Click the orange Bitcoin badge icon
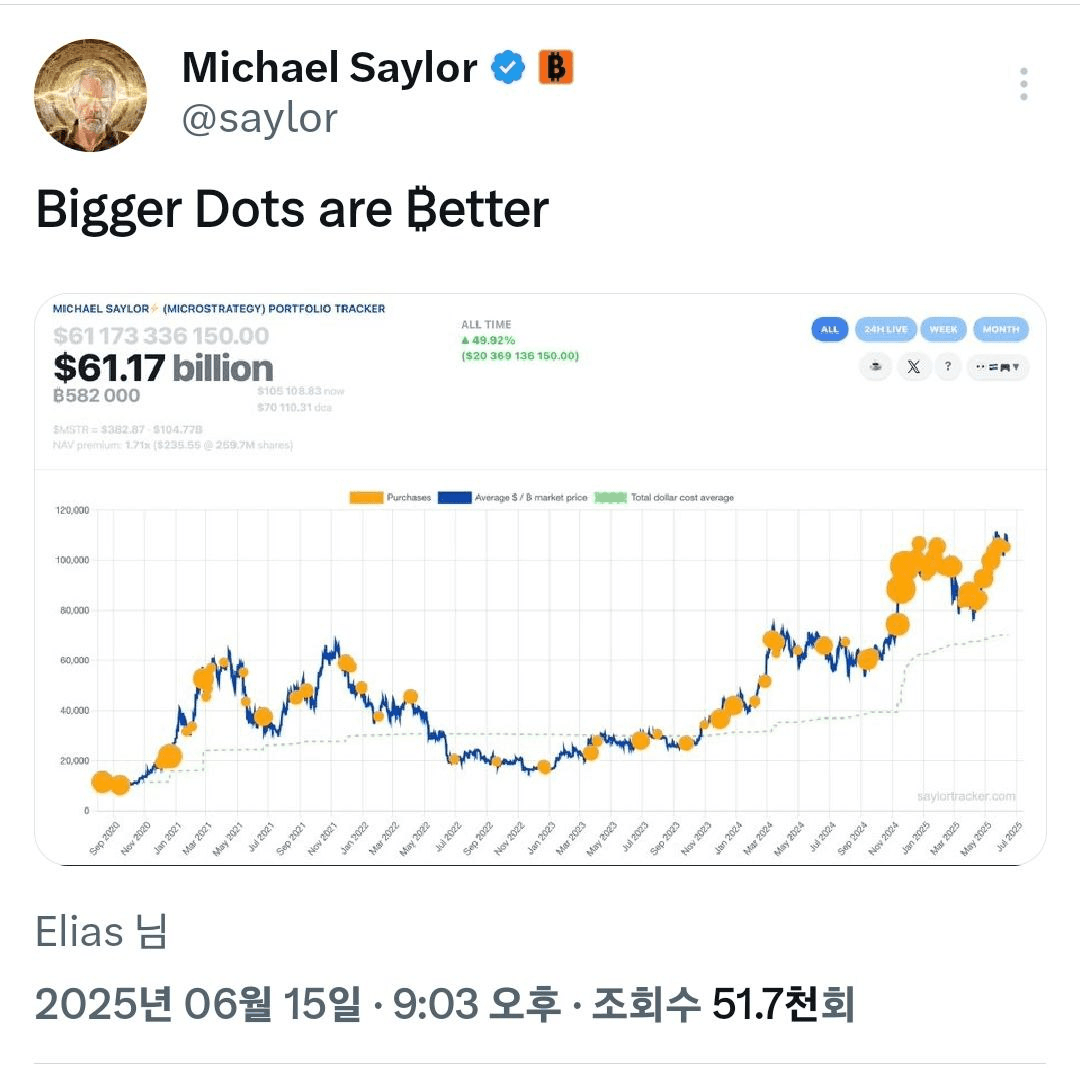Viewport: 1080px width, 1068px height. pos(555,67)
